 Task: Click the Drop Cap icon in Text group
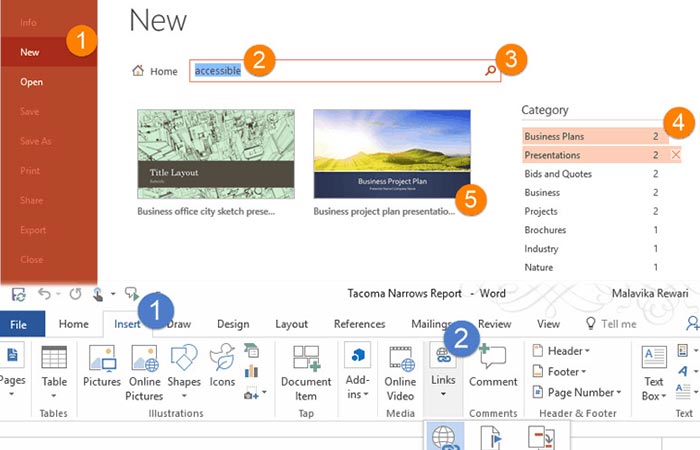click(683, 392)
